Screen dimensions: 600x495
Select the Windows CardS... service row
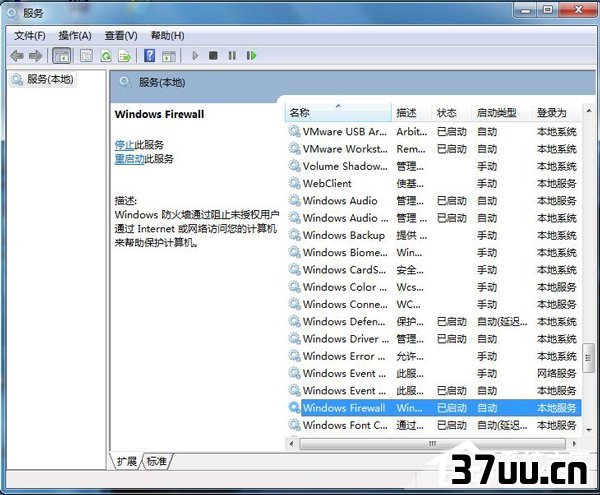(x=433, y=270)
